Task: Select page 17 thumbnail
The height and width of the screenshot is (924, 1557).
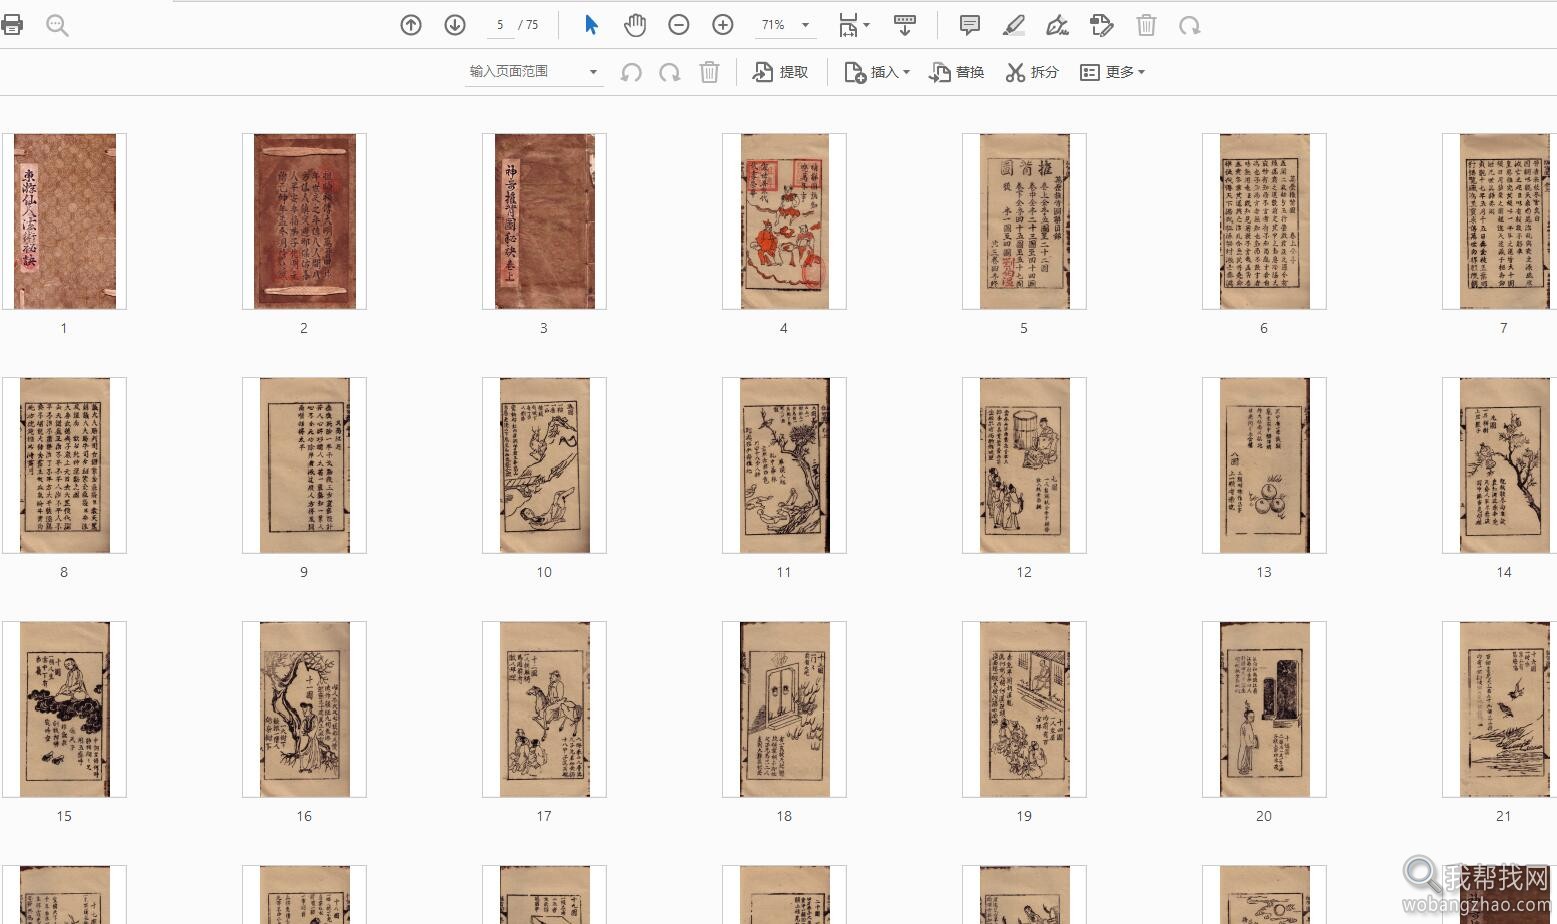Action: pos(544,709)
